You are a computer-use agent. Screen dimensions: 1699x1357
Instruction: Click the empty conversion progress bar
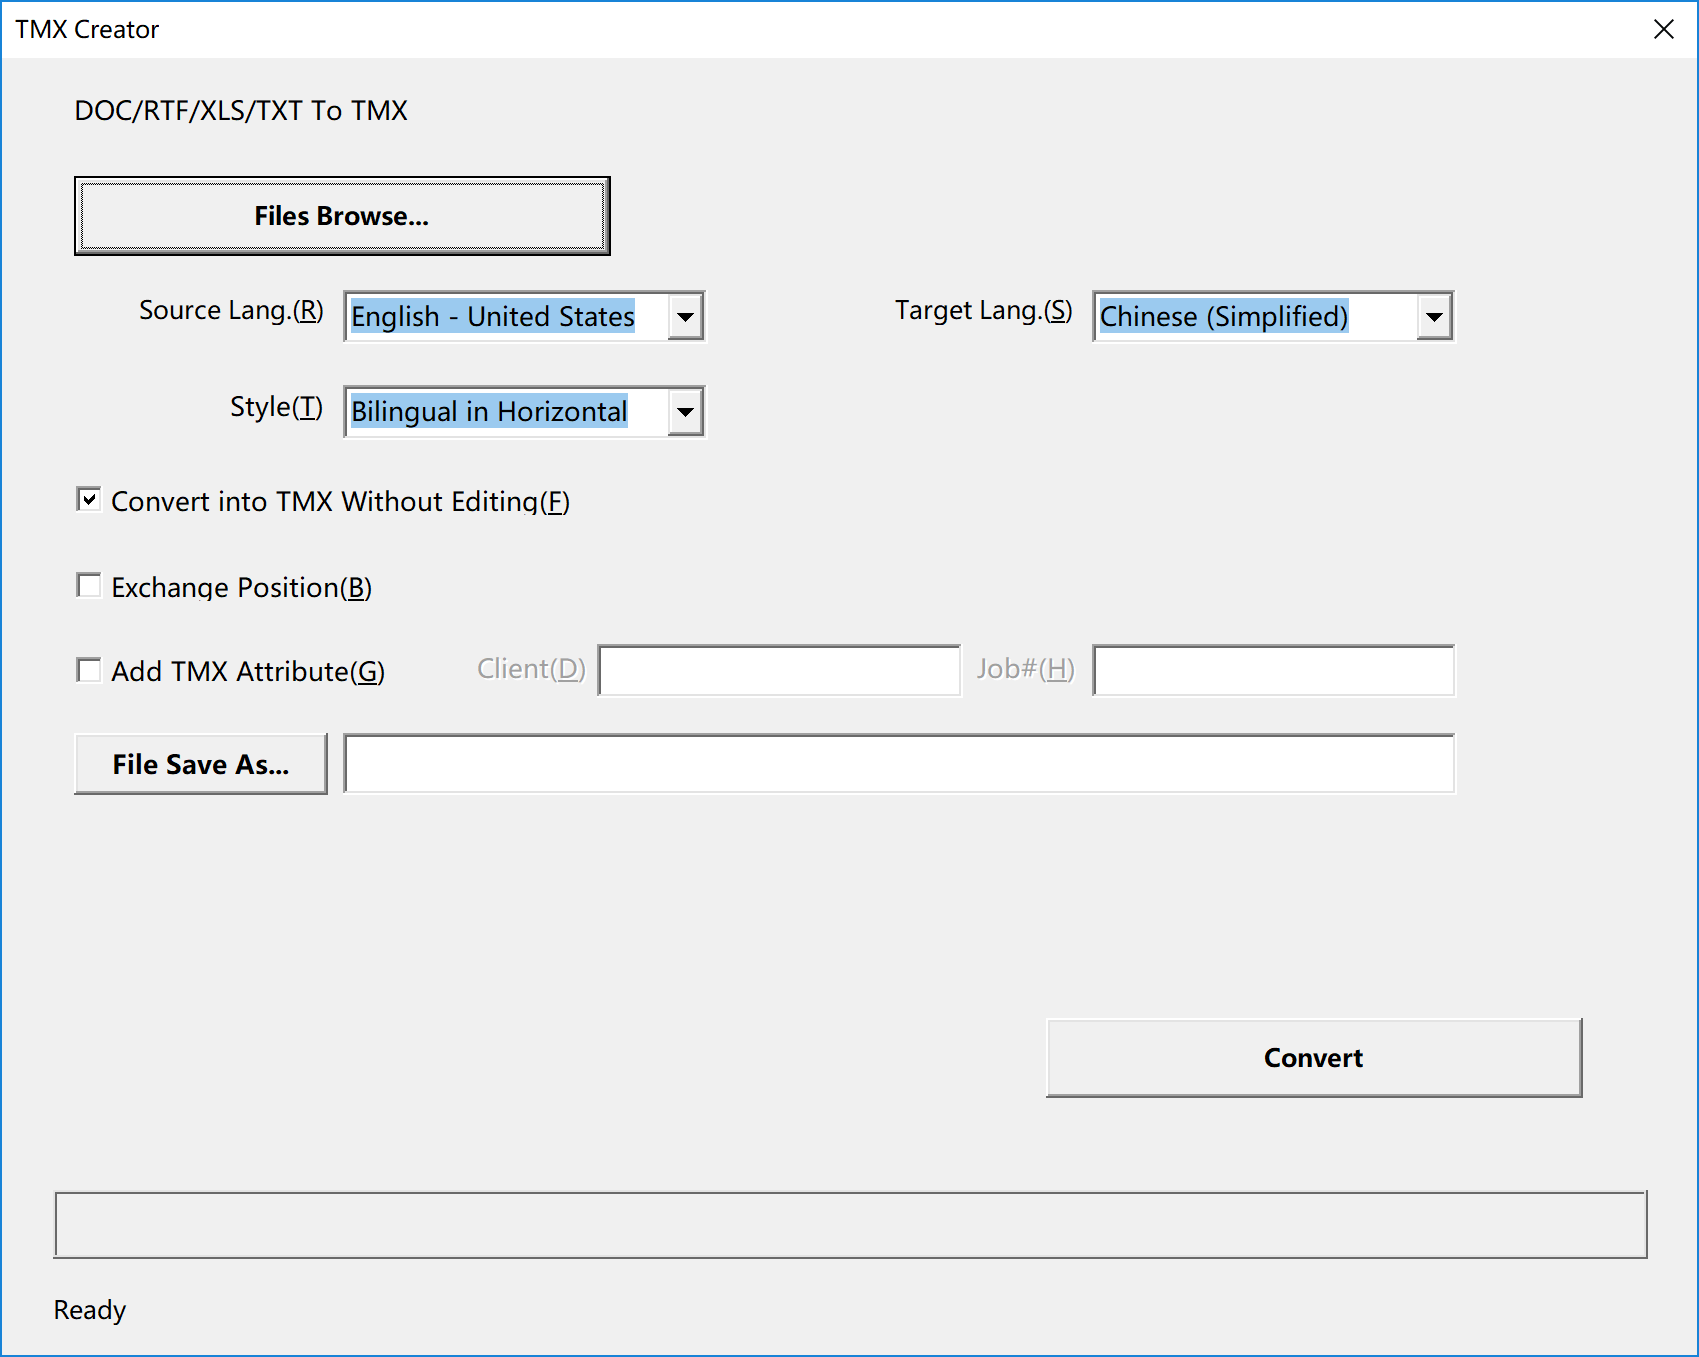(850, 1225)
